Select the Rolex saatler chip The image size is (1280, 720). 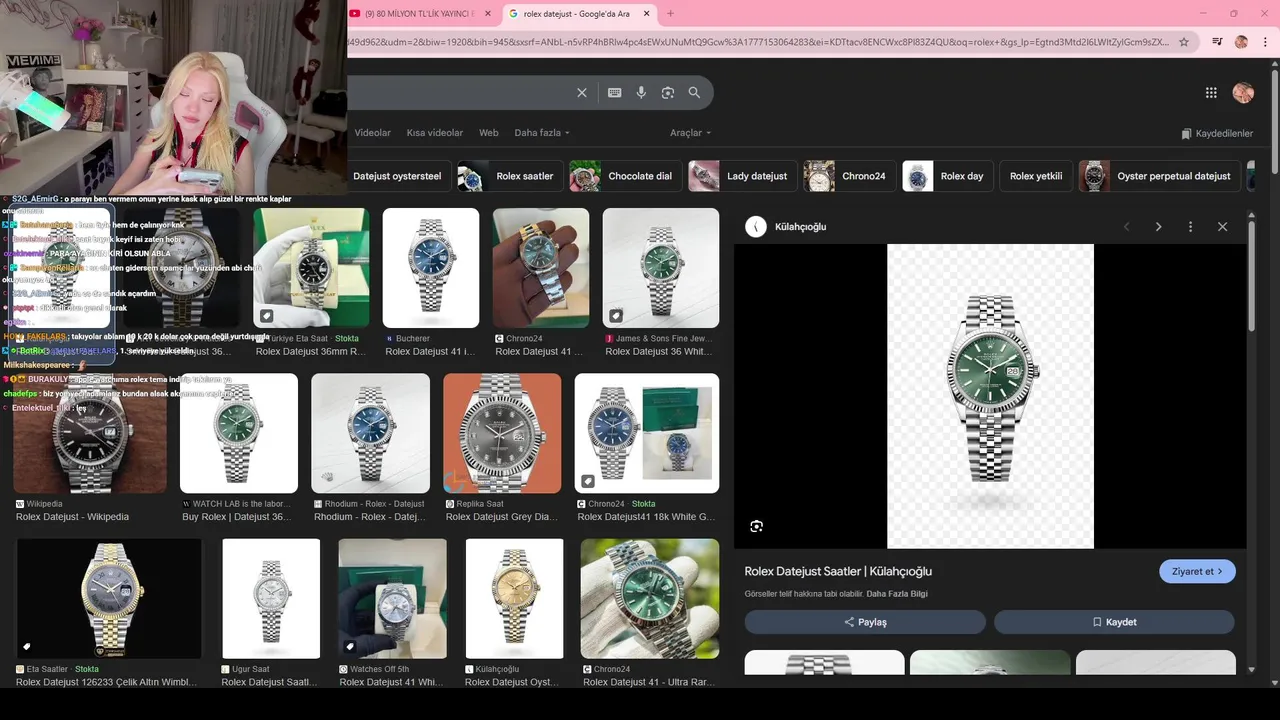(x=510, y=176)
